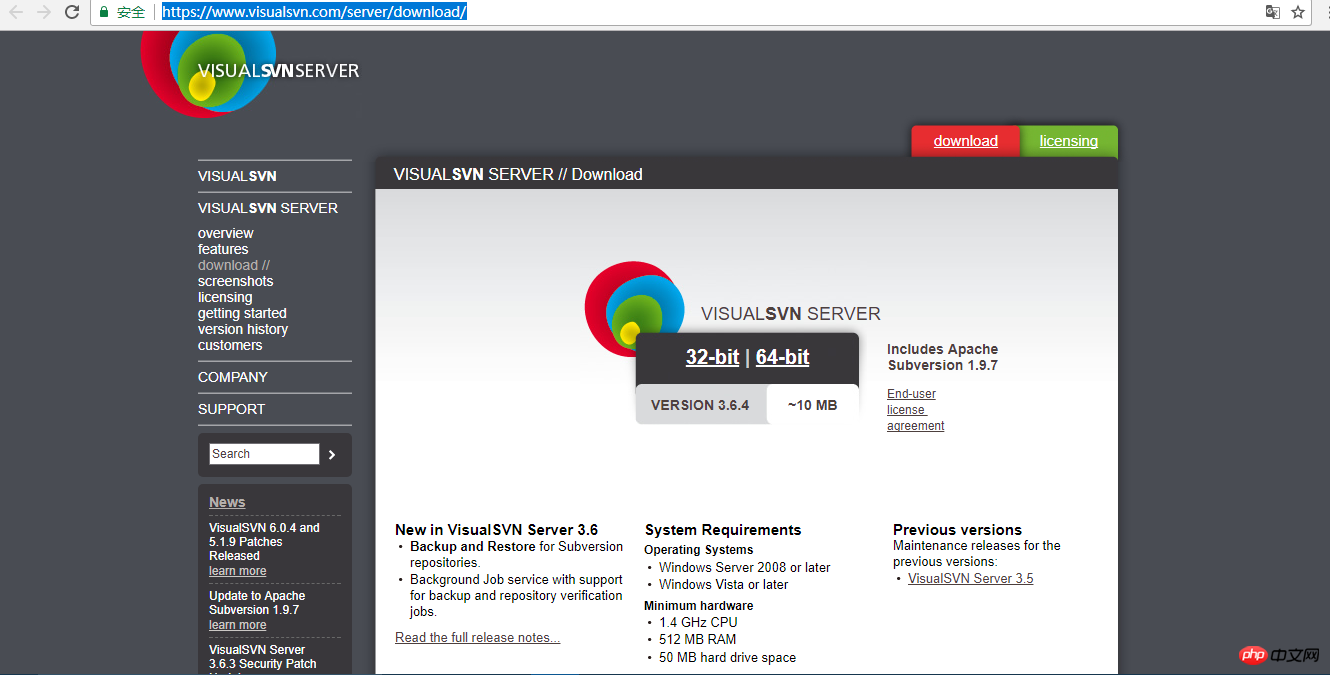Open SUPPORT sidebar section
Image resolution: width=1330 pixels, height=675 pixels.
click(231, 409)
